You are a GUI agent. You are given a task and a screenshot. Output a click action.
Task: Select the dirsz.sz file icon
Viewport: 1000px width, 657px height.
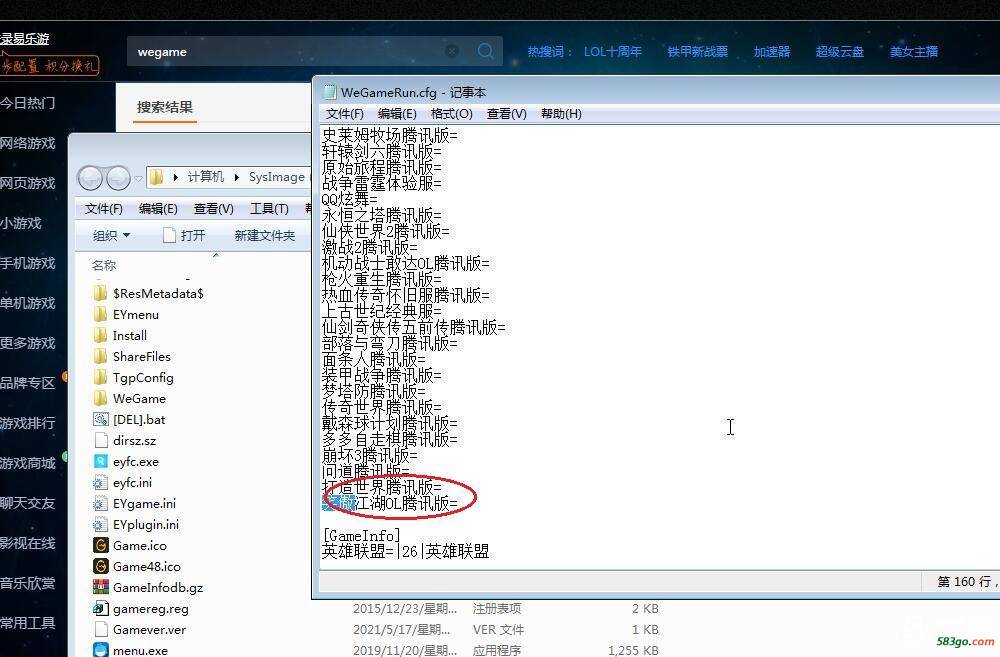100,440
